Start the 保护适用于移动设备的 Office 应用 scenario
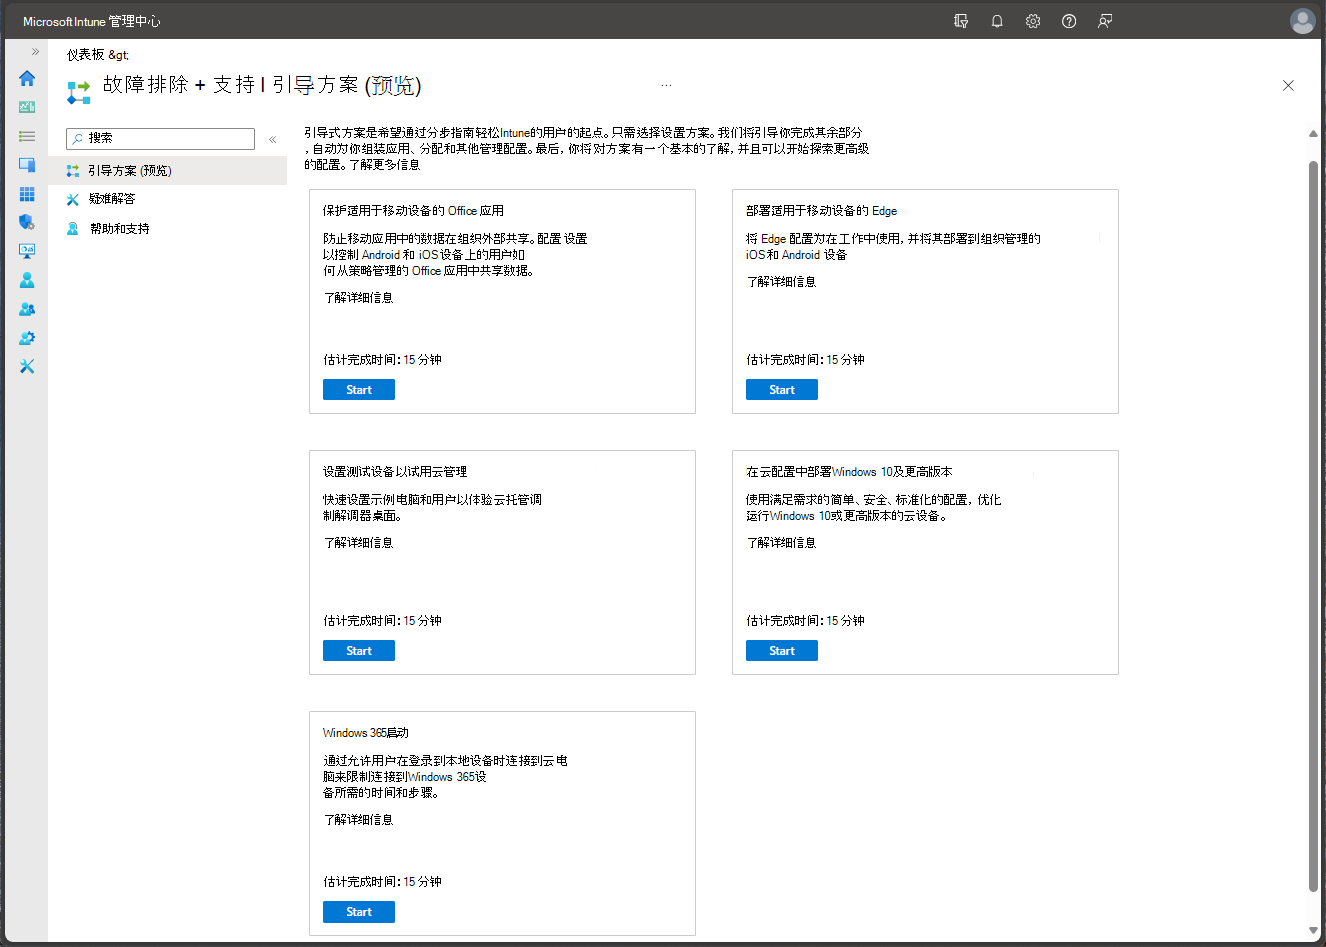1326x947 pixels. pyautogui.click(x=359, y=390)
